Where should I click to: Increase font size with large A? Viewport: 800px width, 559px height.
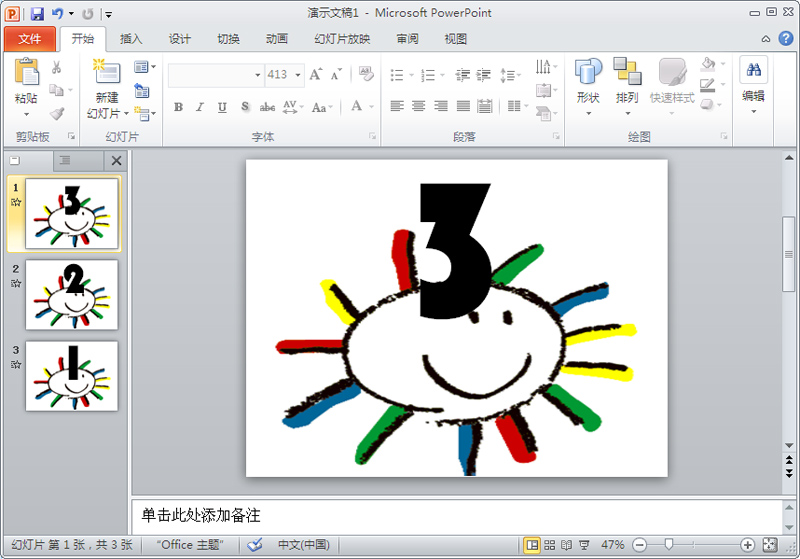316,75
